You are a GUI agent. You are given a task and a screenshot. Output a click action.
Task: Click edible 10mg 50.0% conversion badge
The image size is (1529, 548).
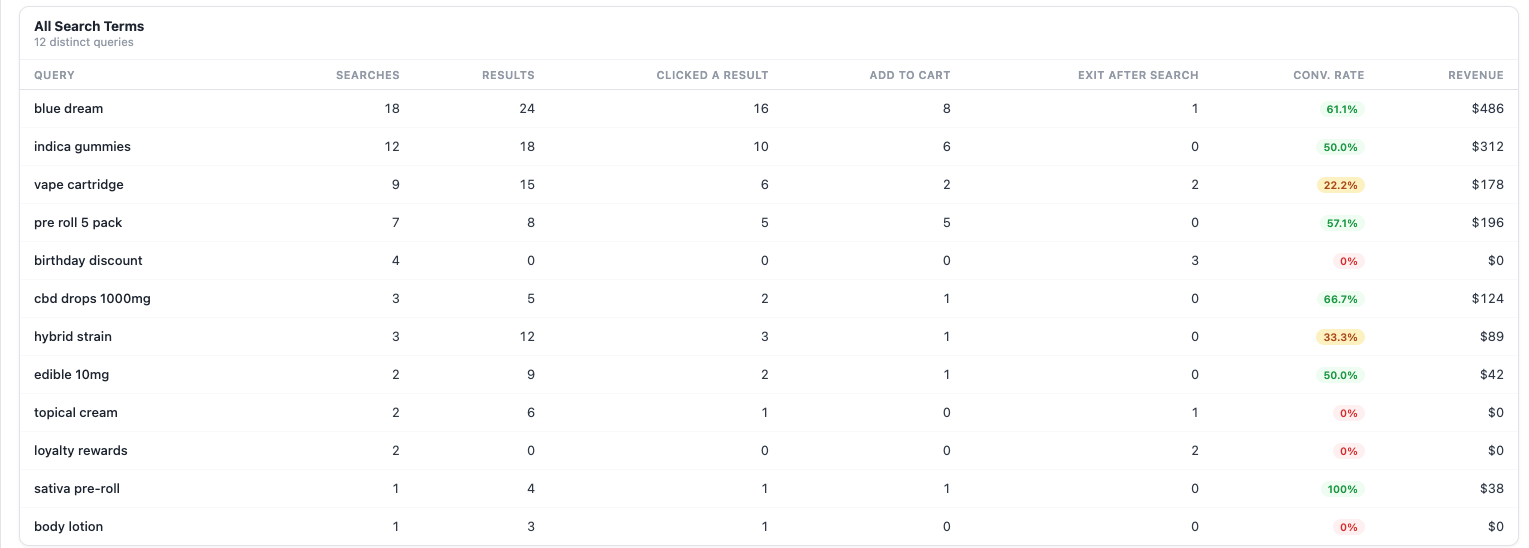pos(1341,375)
